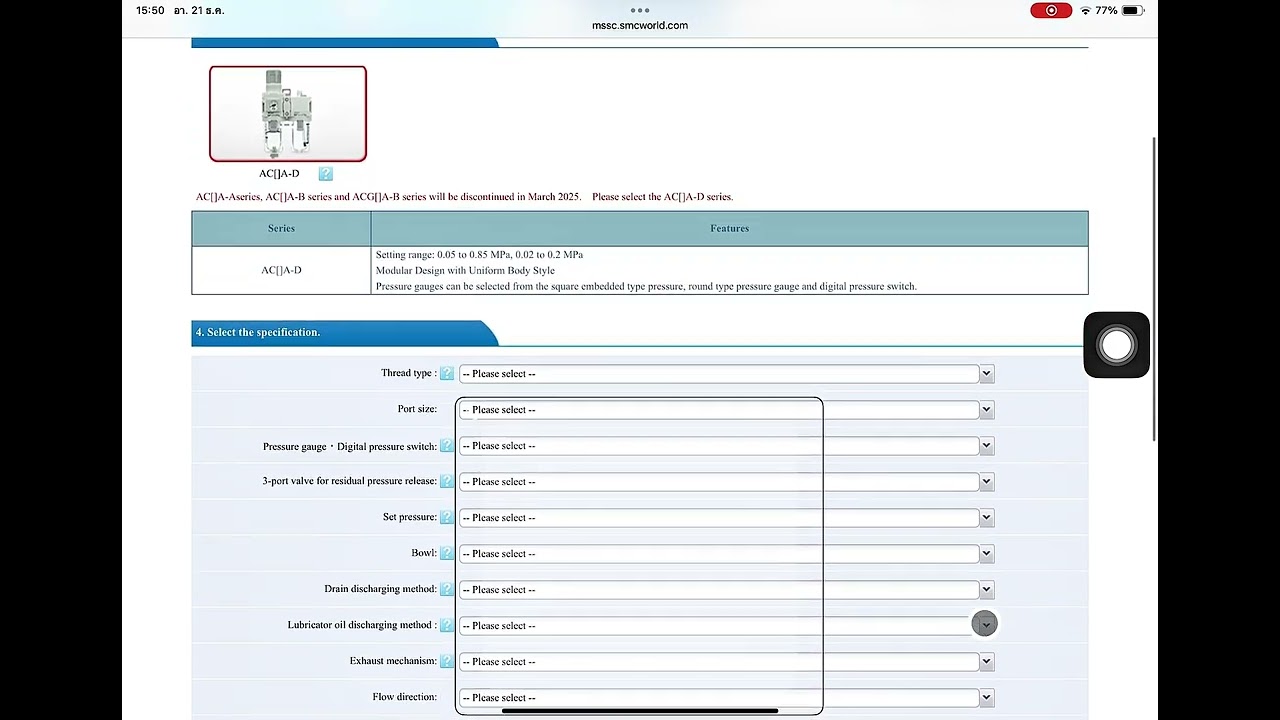
Task: Open the Exhaust mechanism dropdown
Action: (x=726, y=661)
